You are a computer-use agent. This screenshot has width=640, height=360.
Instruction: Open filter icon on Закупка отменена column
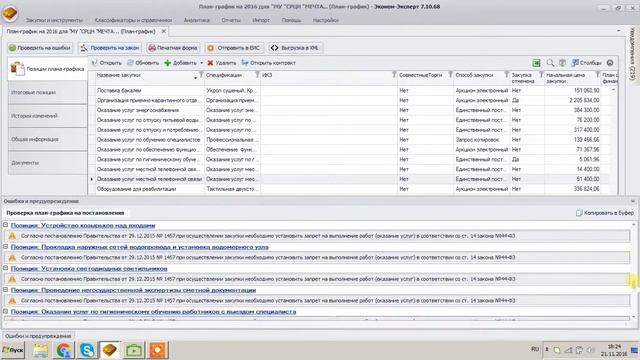[x=541, y=75]
